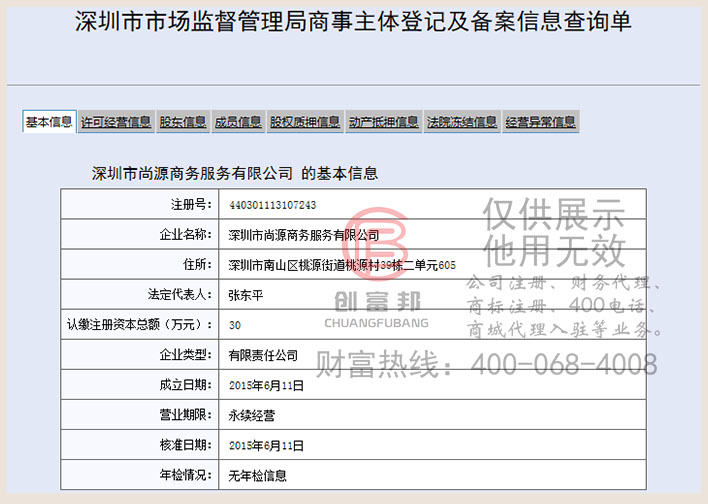This screenshot has height=504, width=708.
Task: Go to the 动产抵押信息 tab
Action: [x=383, y=122]
